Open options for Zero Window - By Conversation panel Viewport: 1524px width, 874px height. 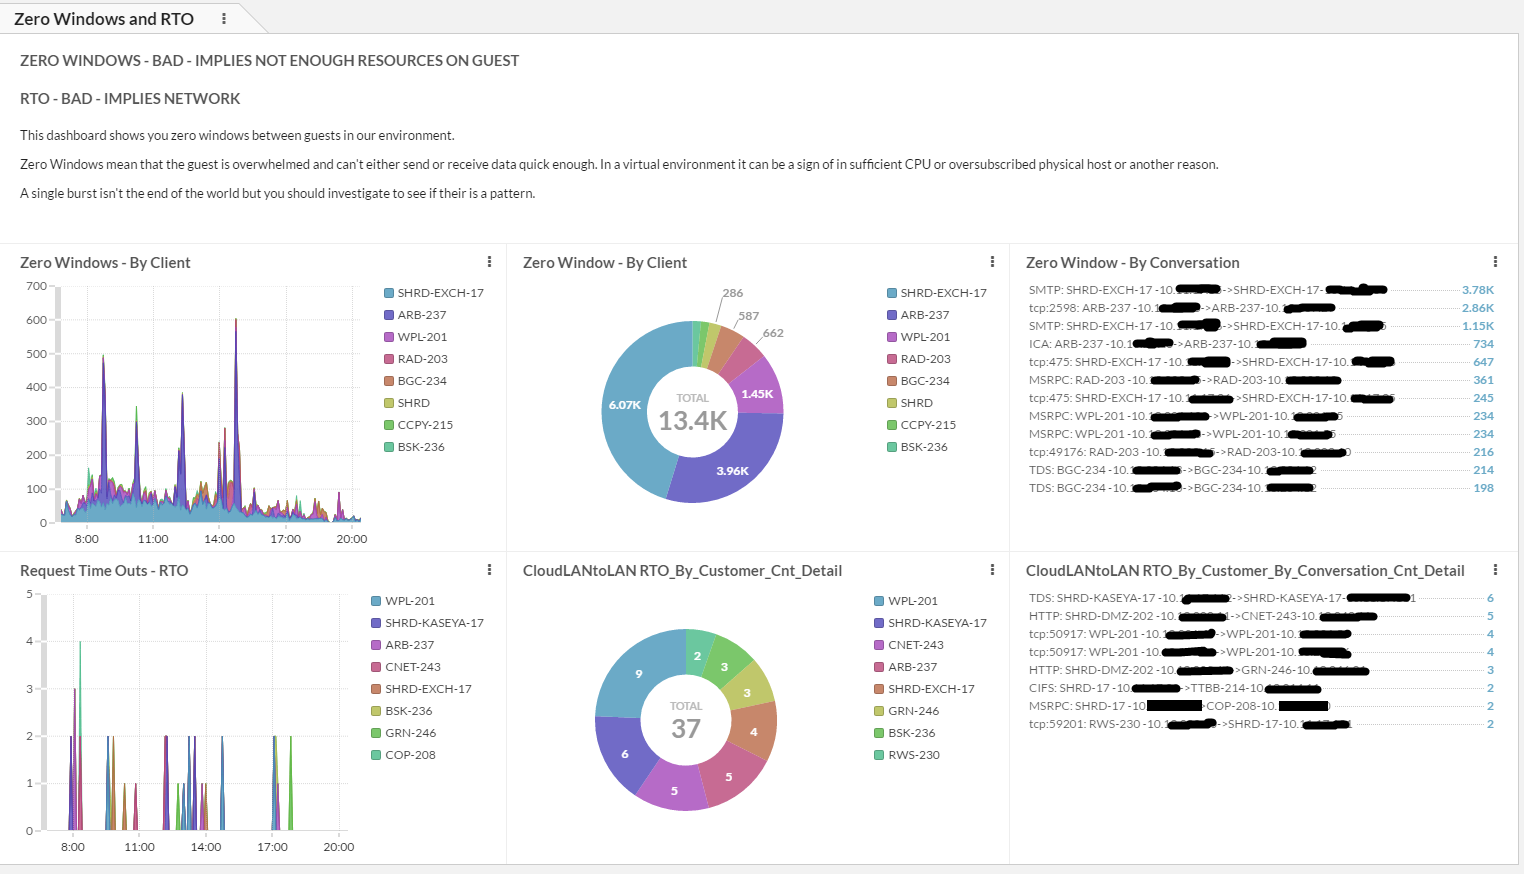pos(1495,262)
